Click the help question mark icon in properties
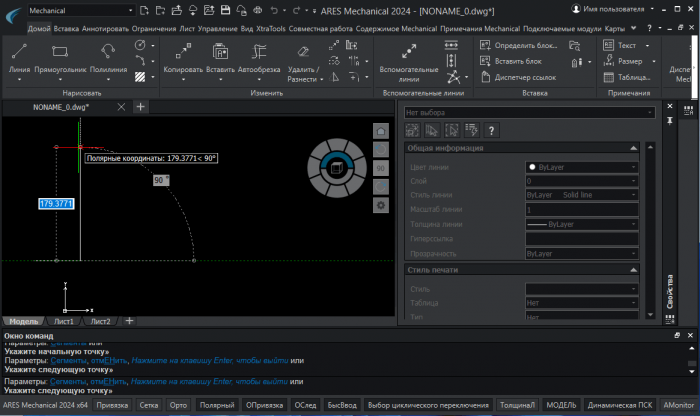The image size is (700, 416). [x=492, y=130]
